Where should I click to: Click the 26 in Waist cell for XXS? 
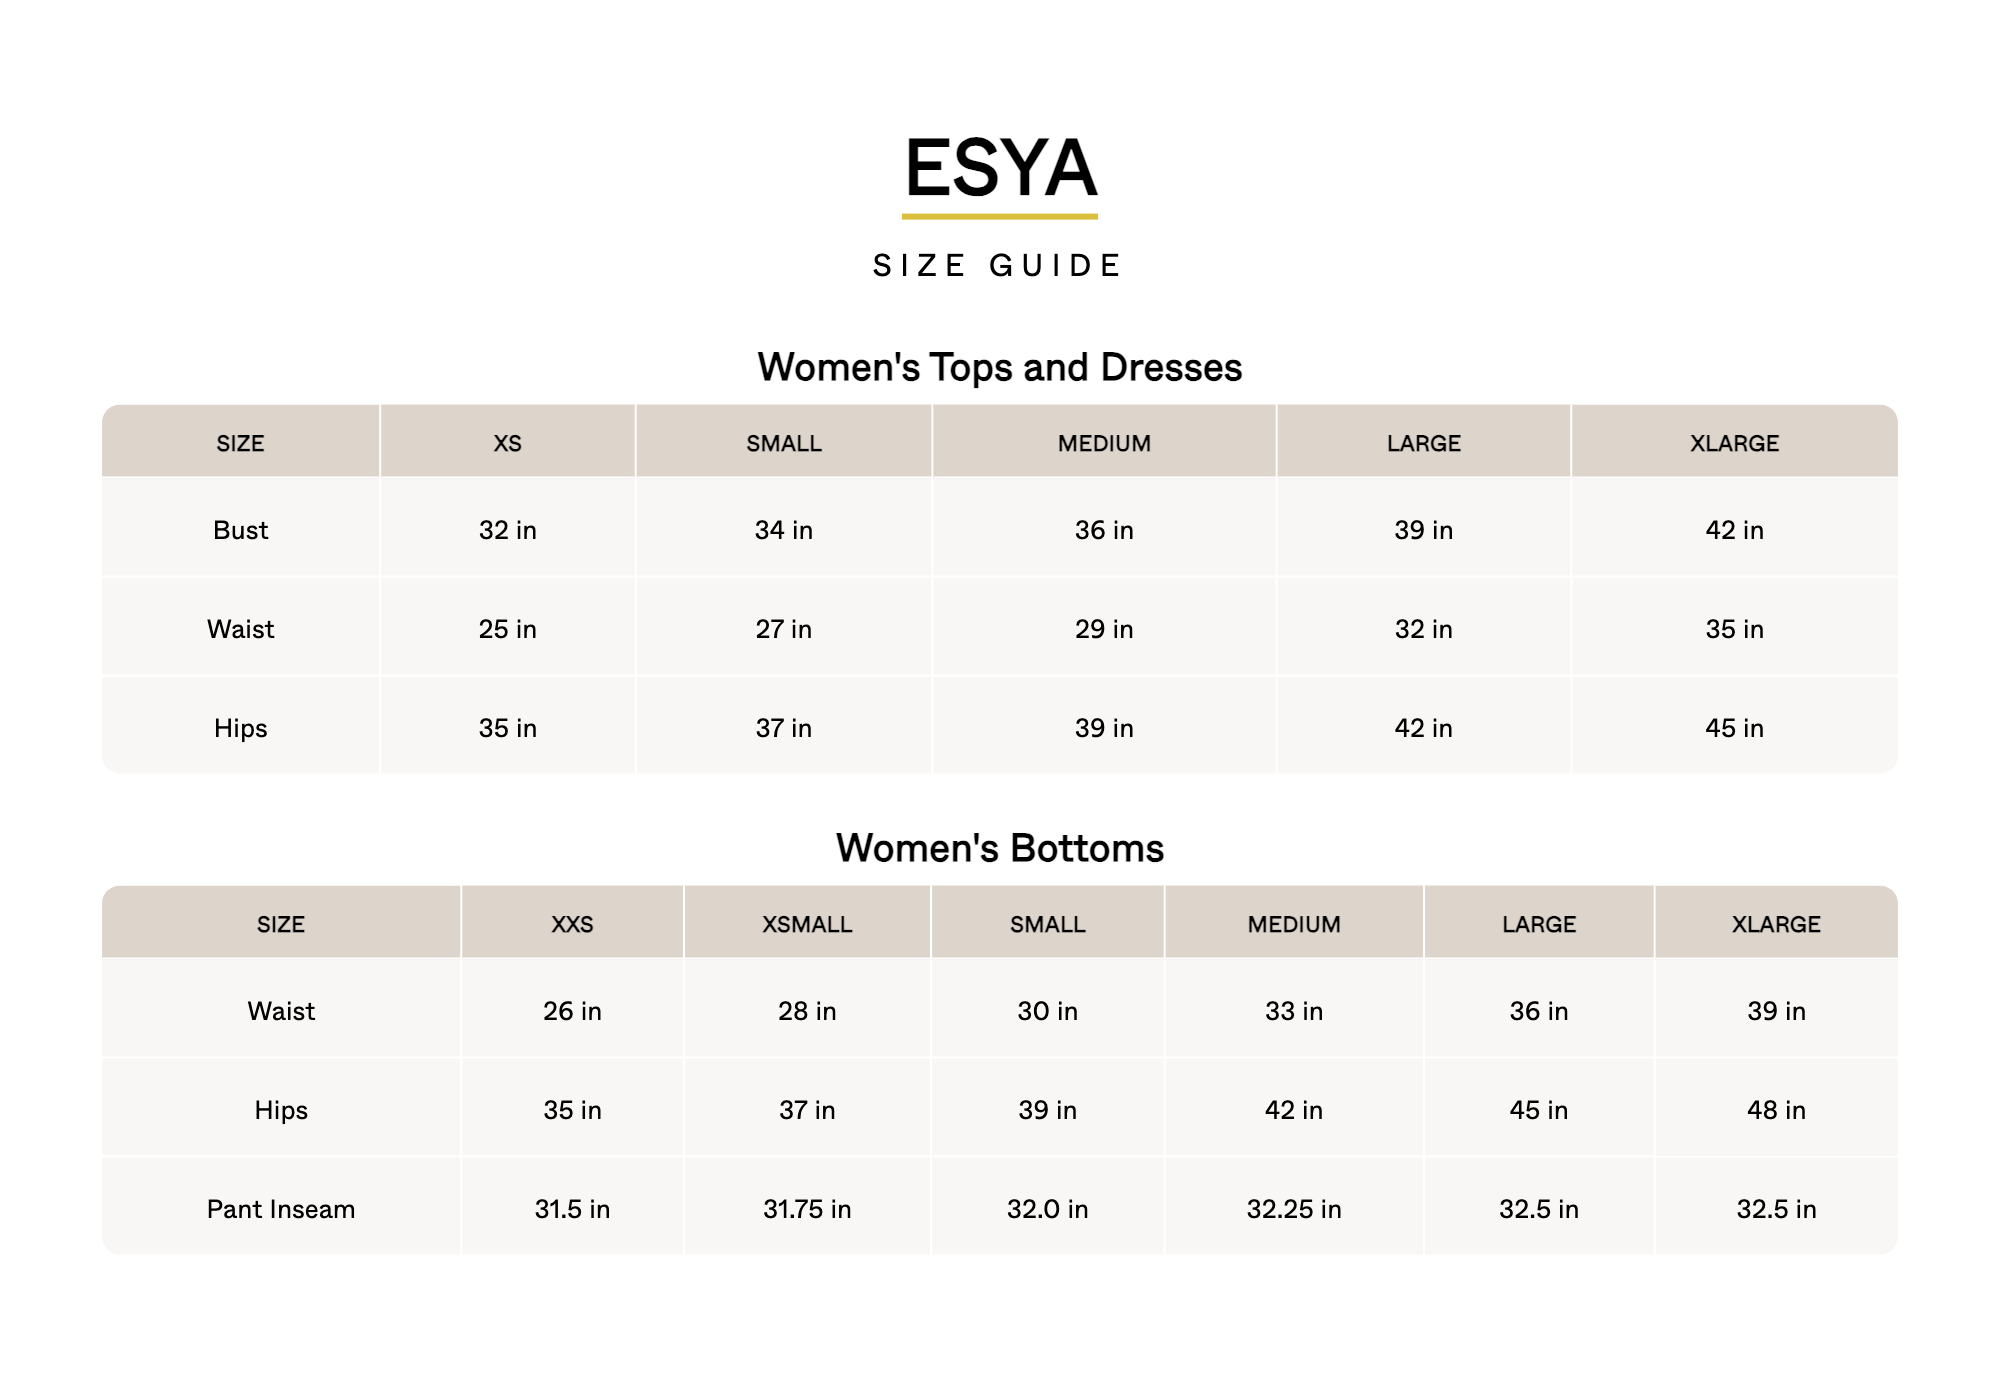[x=572, y=1011]
